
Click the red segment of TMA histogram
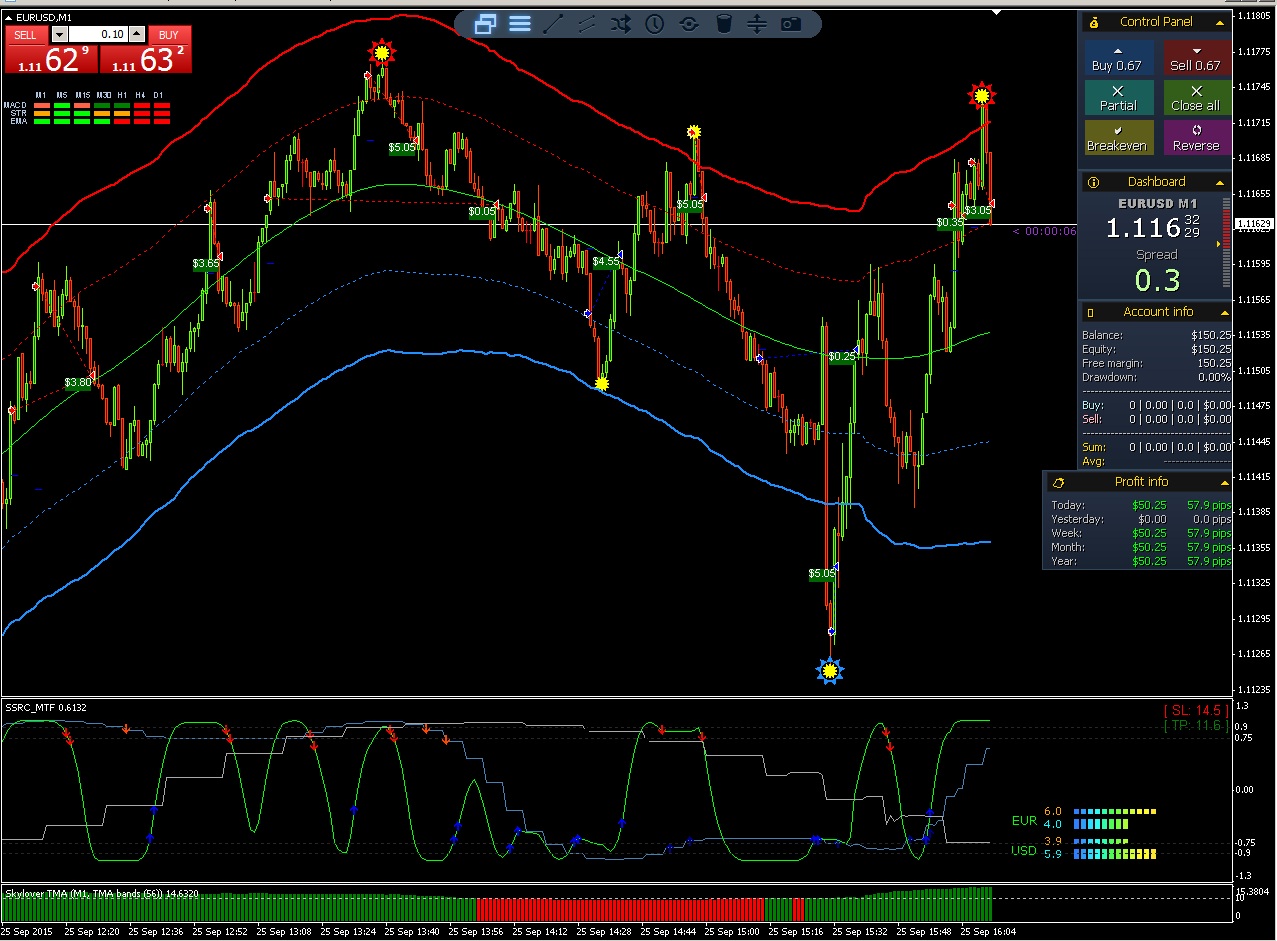pos(620,909)
